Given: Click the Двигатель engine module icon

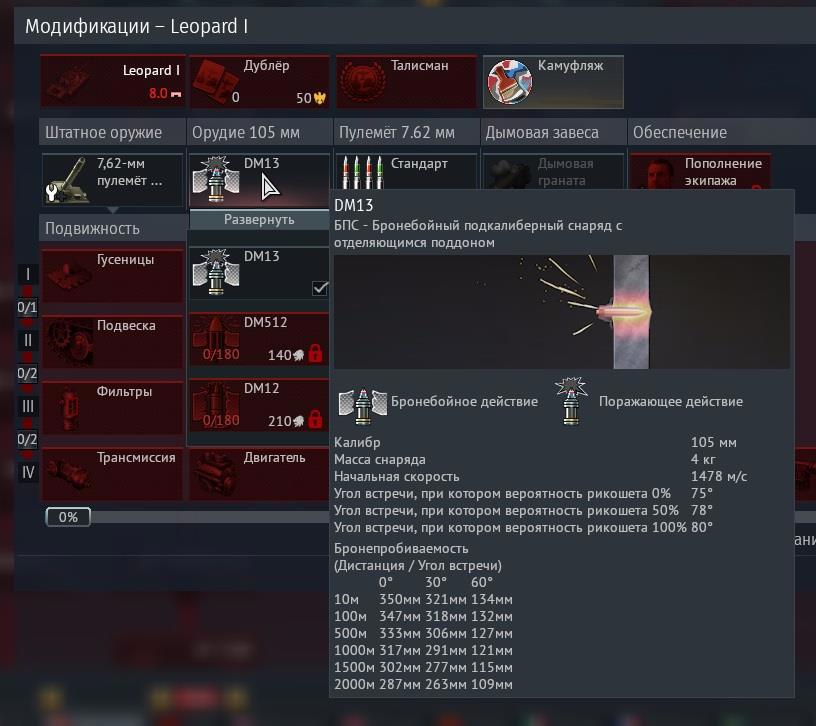Looking at the screenshot, I should 215,474.
